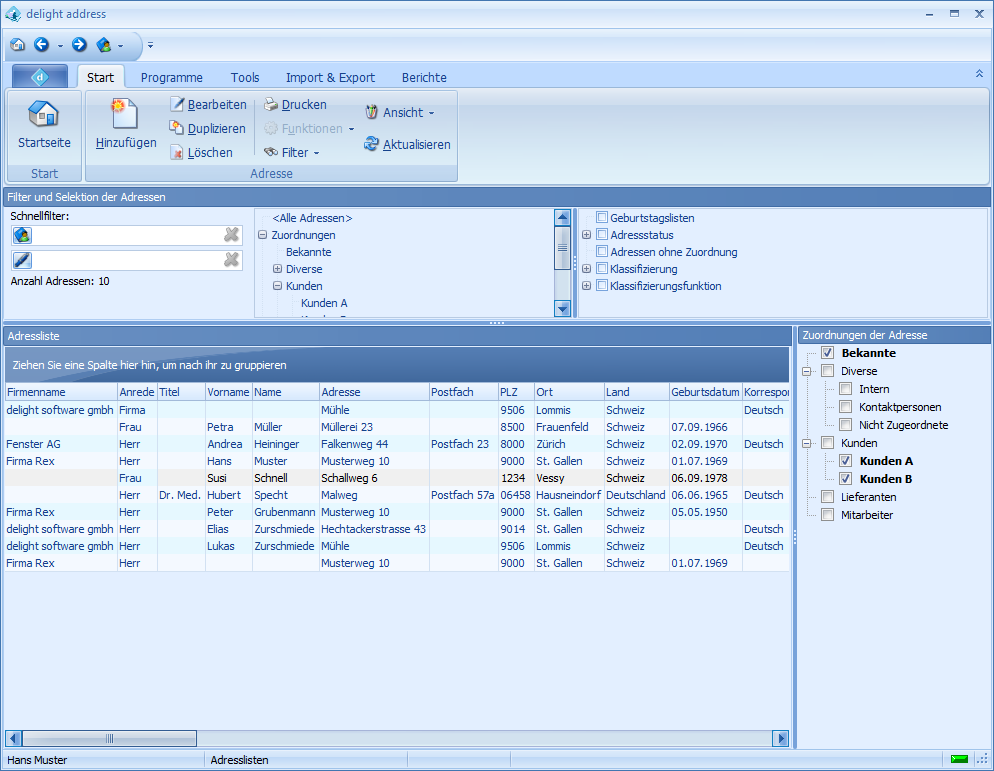Viewport: 994px width, 771px height.
Task: Check the Geburtstagslisten checkbox
Action: pos(602,218)
